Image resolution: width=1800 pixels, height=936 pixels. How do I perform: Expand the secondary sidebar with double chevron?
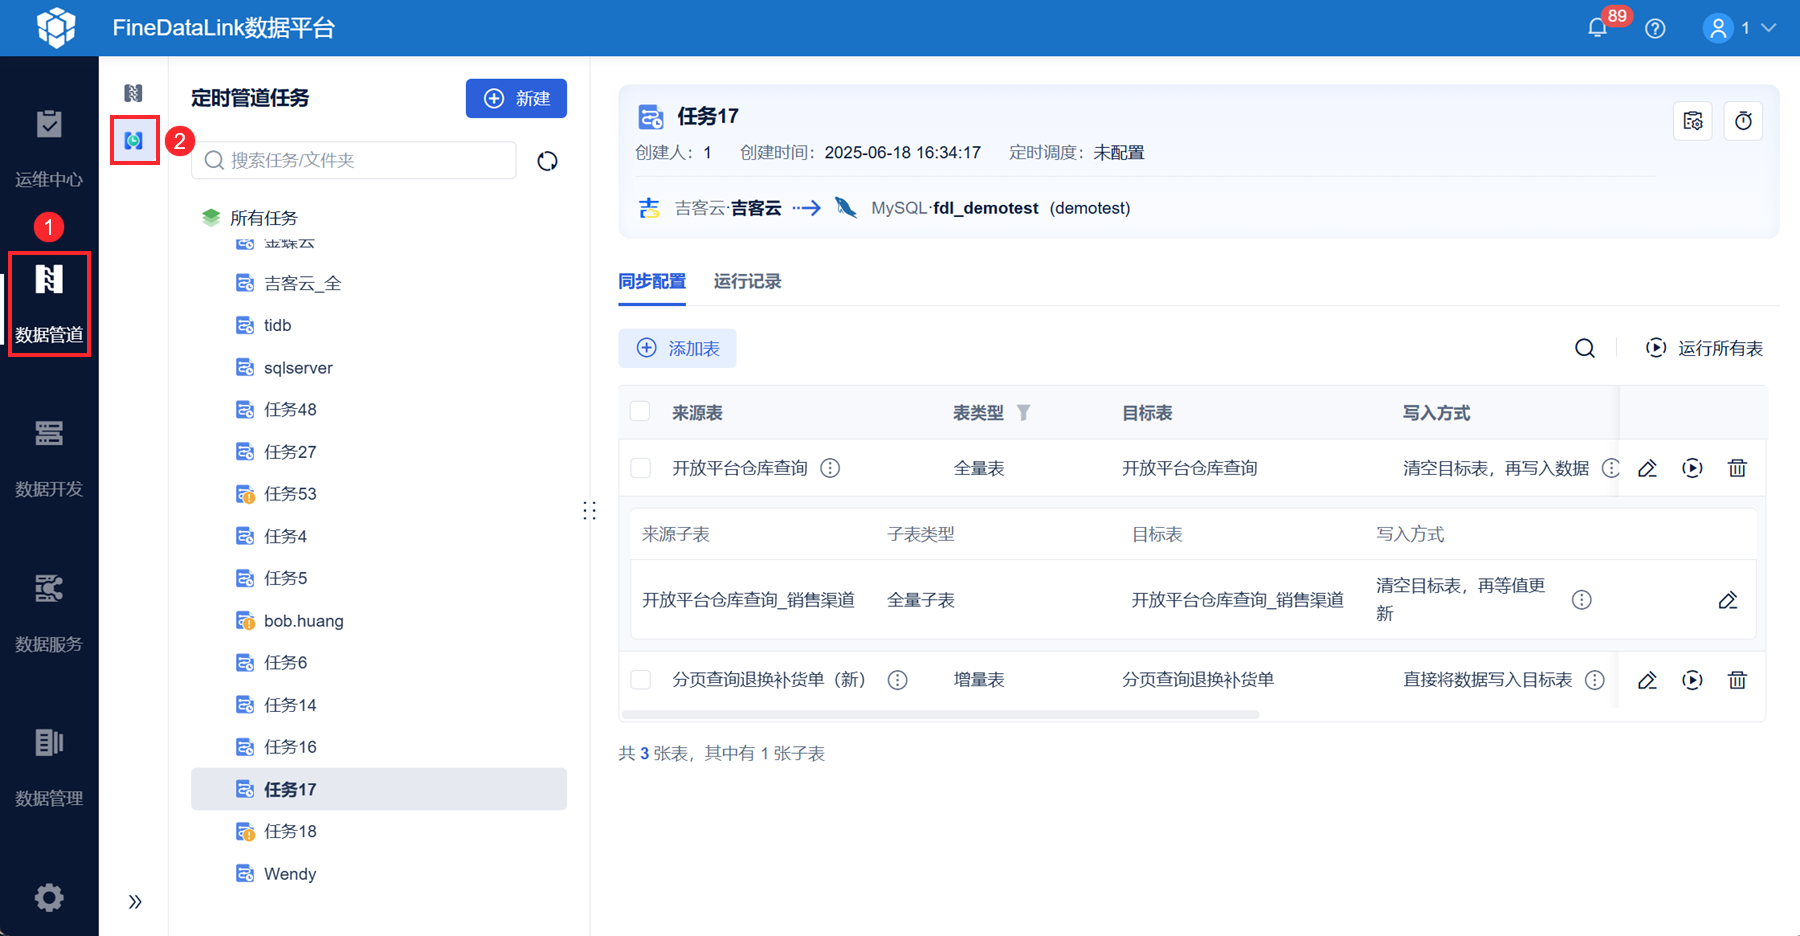pos(135,902)
